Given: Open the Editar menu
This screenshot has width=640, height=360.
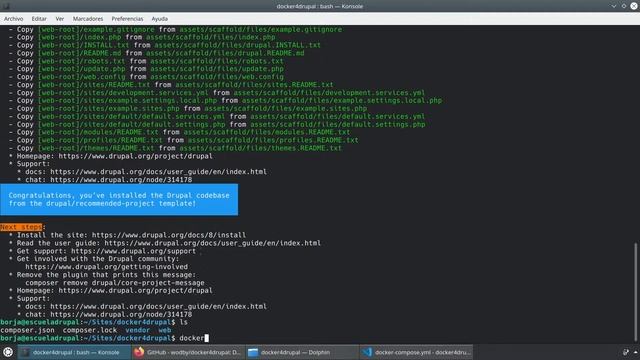Looking at the screenshot, I should pyautogui.click(x=39, y=19).
